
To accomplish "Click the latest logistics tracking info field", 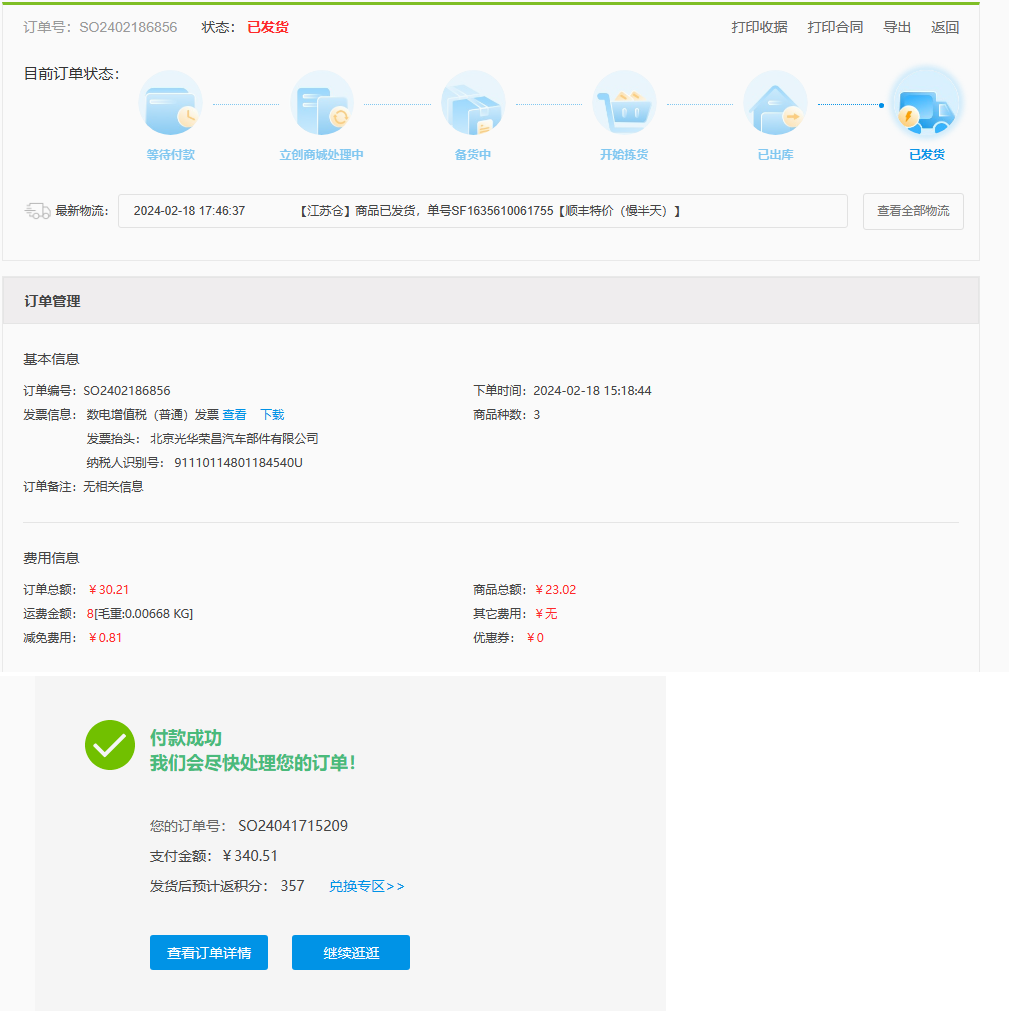I will tap(482, 211).
